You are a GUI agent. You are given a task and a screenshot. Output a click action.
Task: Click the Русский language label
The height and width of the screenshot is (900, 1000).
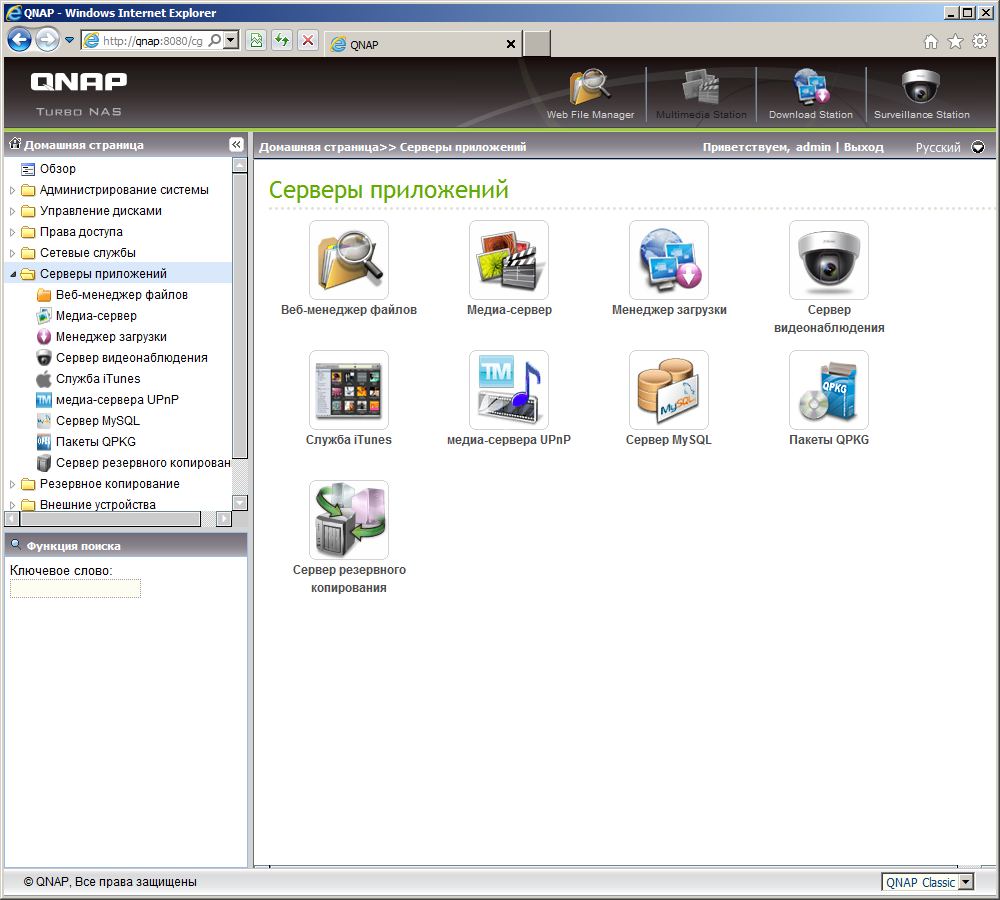(x=938, y=147)
